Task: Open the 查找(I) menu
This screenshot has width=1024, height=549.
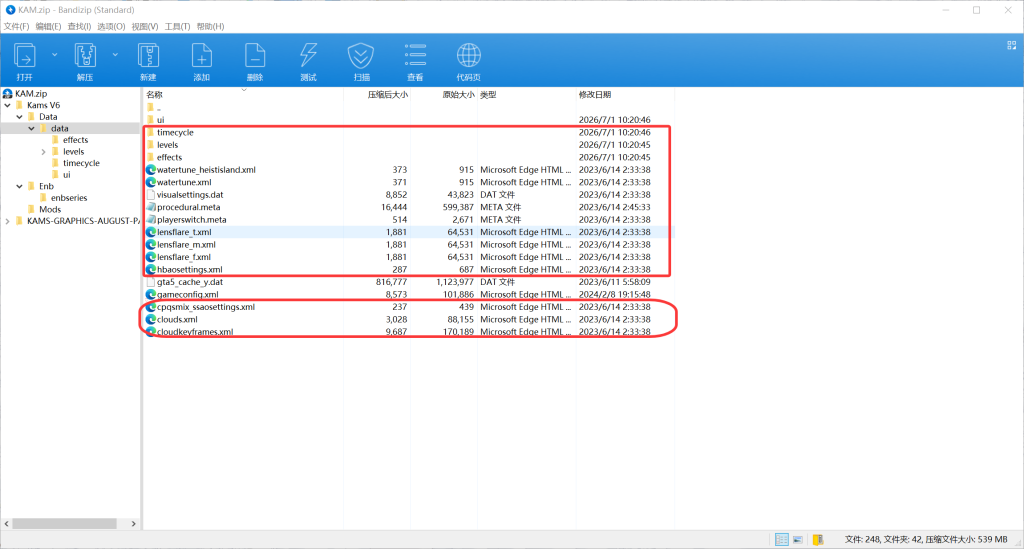Action: click(x=79, y=26)
